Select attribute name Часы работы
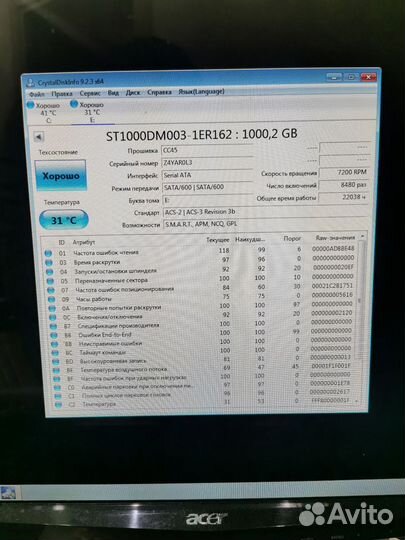 [94, 299]
